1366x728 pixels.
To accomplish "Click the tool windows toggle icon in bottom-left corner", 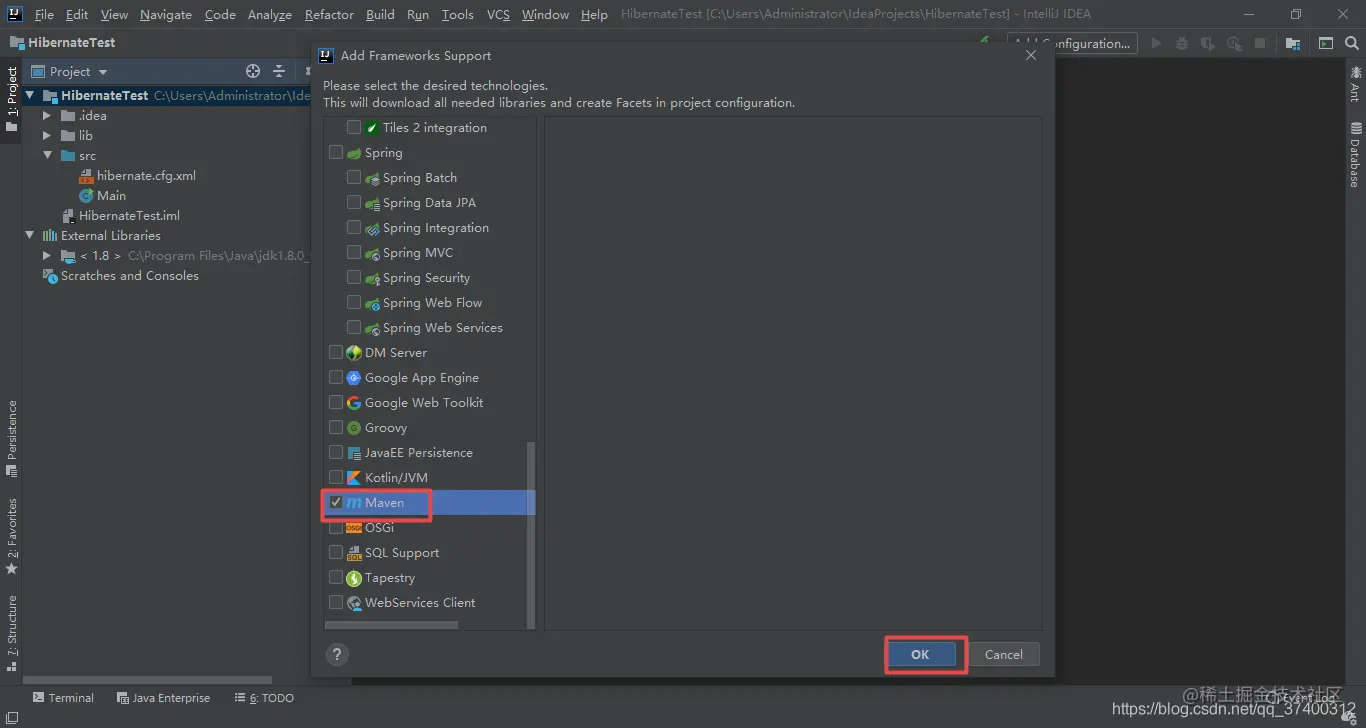I will (x=10, y=720).
